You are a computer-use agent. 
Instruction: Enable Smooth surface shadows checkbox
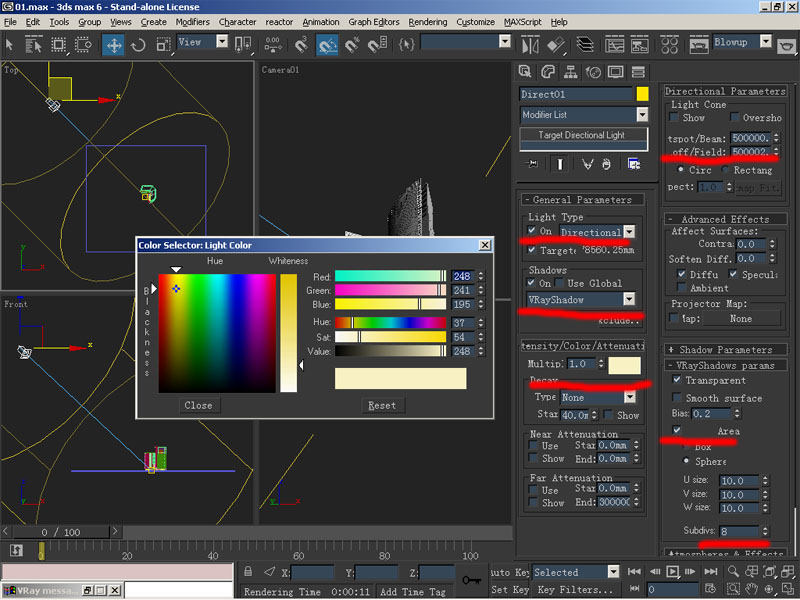click(x=677, y=398)
